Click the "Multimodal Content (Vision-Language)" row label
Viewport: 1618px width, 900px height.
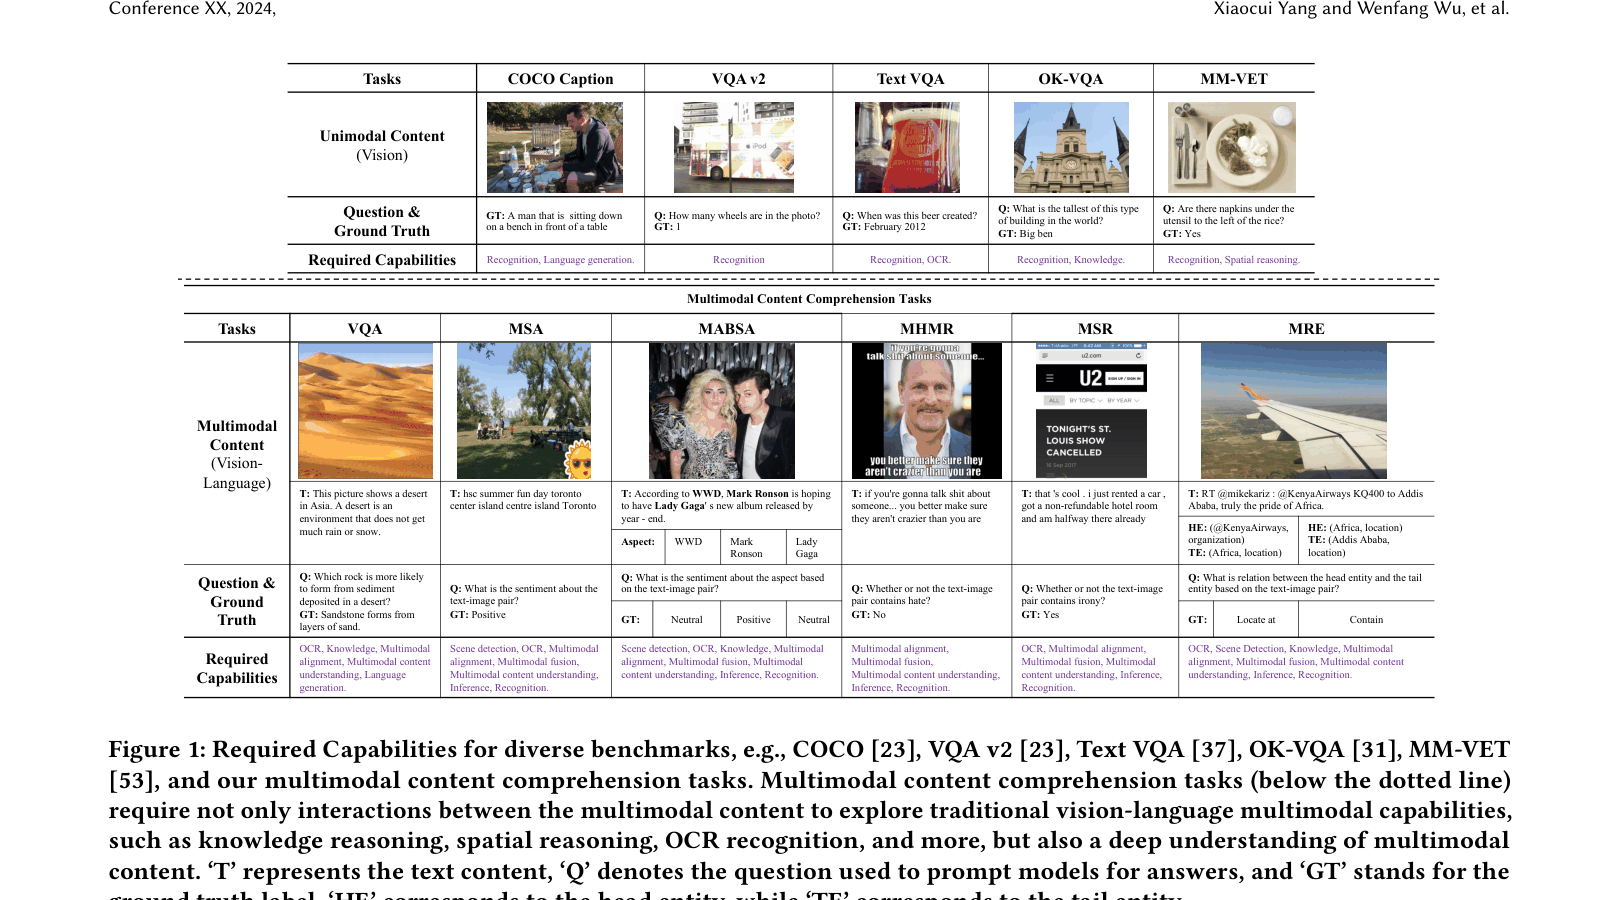coord(237,454)
